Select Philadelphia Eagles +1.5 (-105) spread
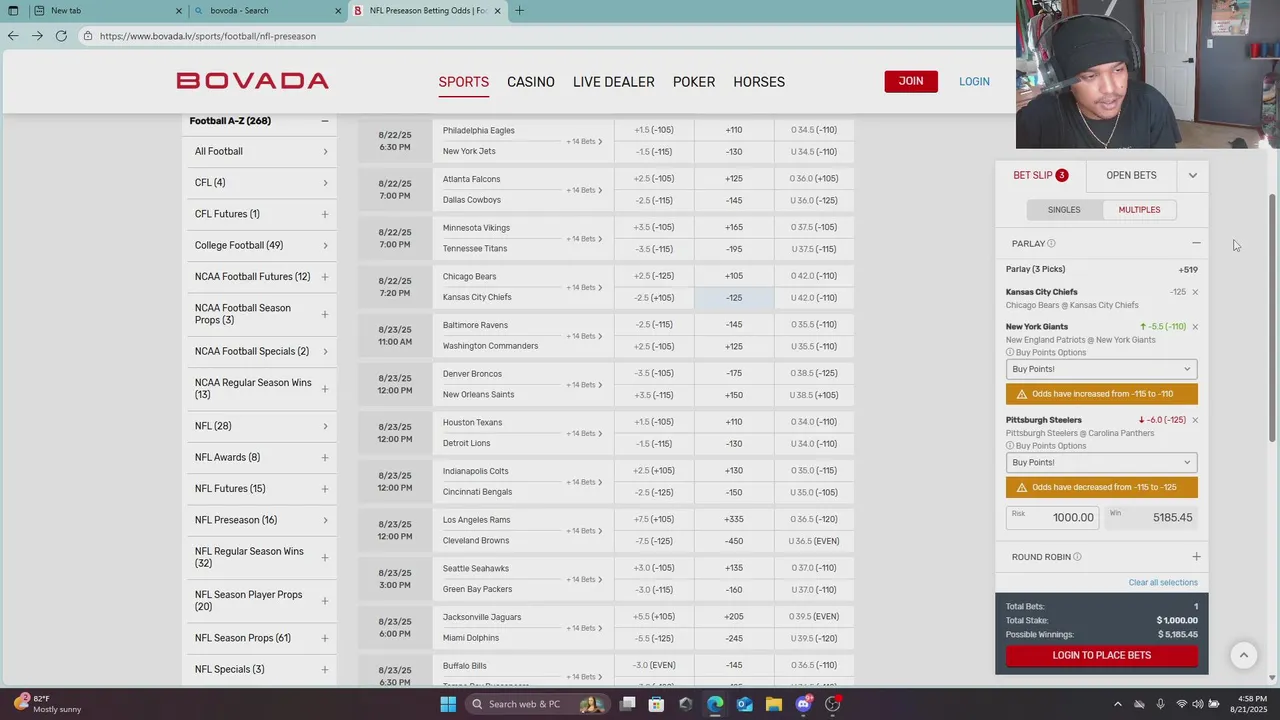 [654, 130]
